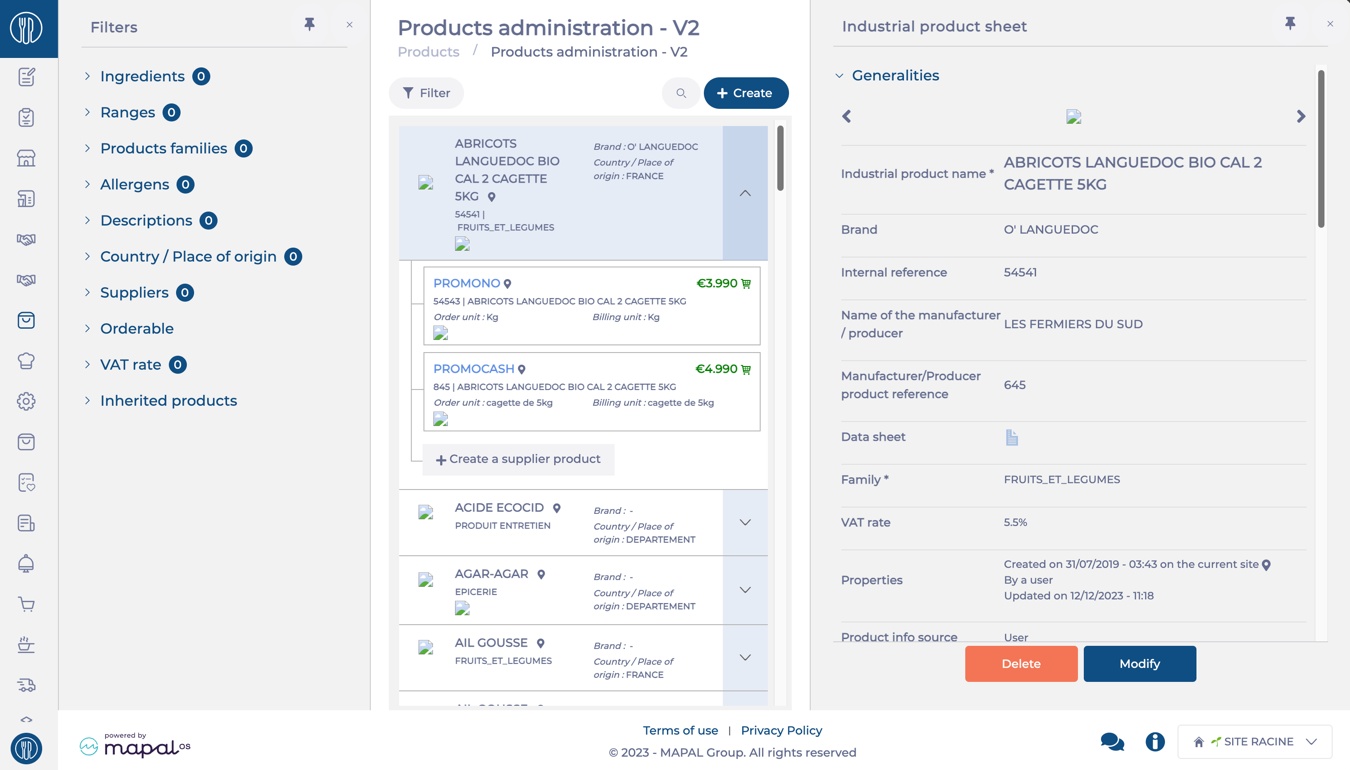Click the location pin beside PROMONO
The height and width of the screenshot is (770, 1350).
click(508, 284)
